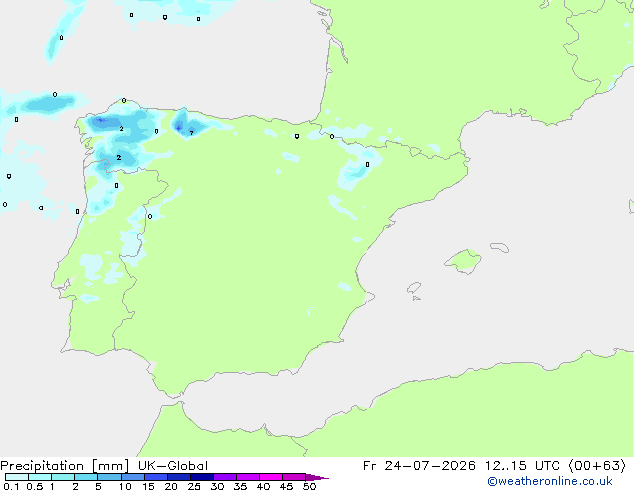Click the "Fr 24-07-2026" forecast date
This screenshot has width=634, height=490.
point(419,466)
